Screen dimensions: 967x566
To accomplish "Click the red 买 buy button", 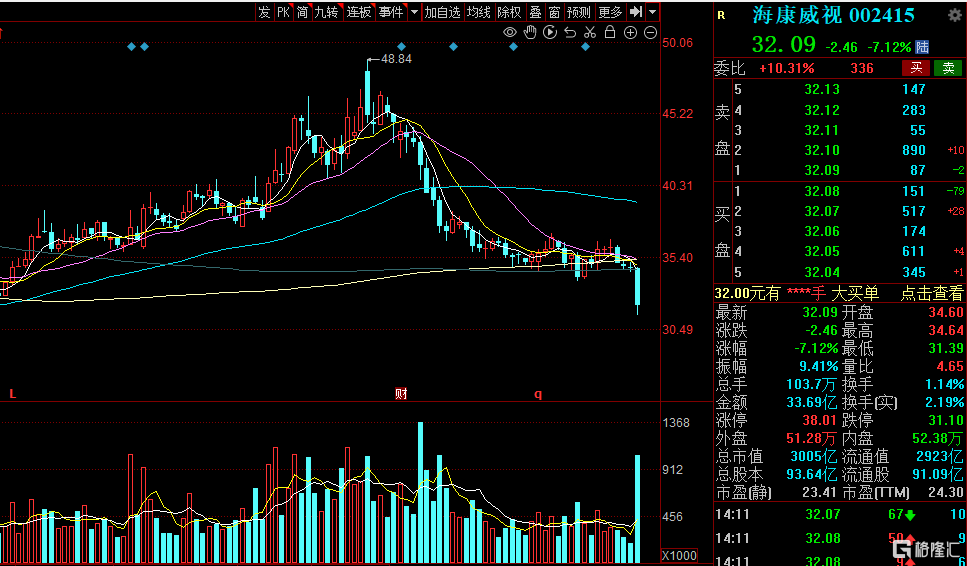I will (x=916, y=68).
